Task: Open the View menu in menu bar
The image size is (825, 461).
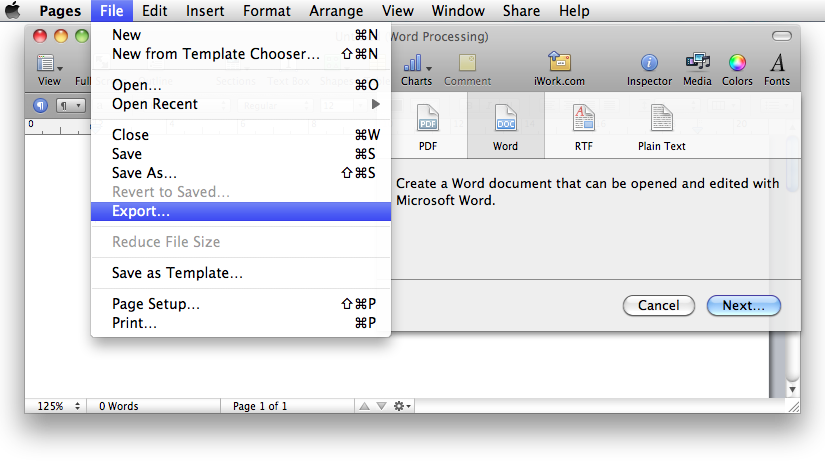Action: [x=398, y=11]
